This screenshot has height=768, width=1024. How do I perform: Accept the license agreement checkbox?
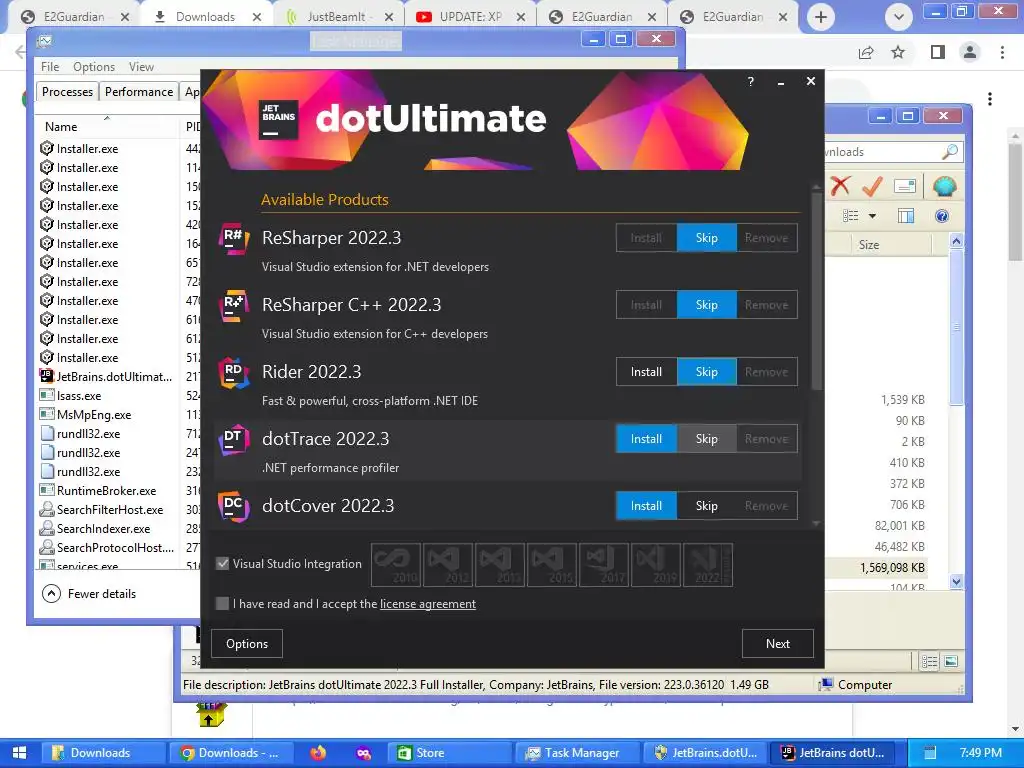pos(223,603)
